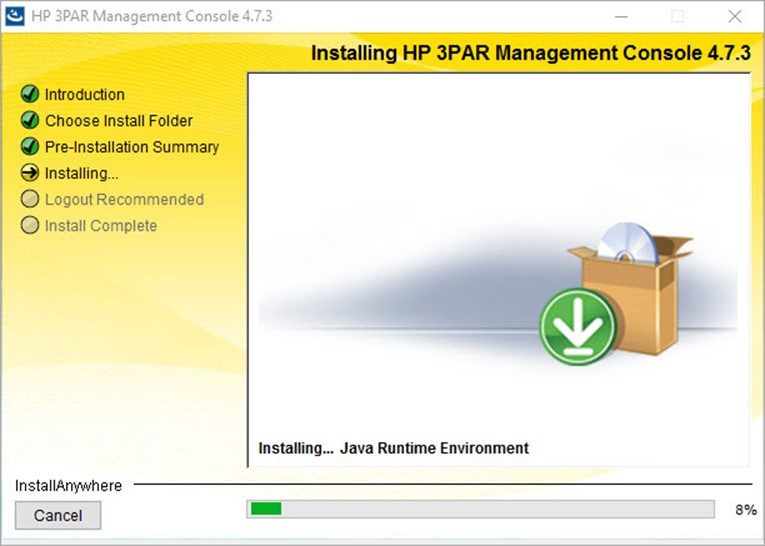Screen dimensions: 765x546
Task: Click the checkmark icon beside Choose Install Folder
Action: [x=30, y=120]
